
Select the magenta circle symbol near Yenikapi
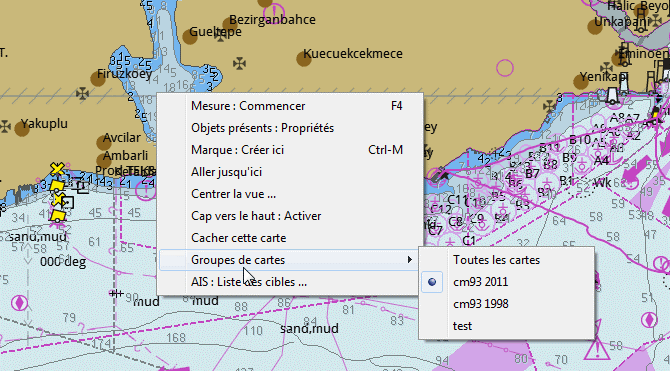(x=505, y=68)
